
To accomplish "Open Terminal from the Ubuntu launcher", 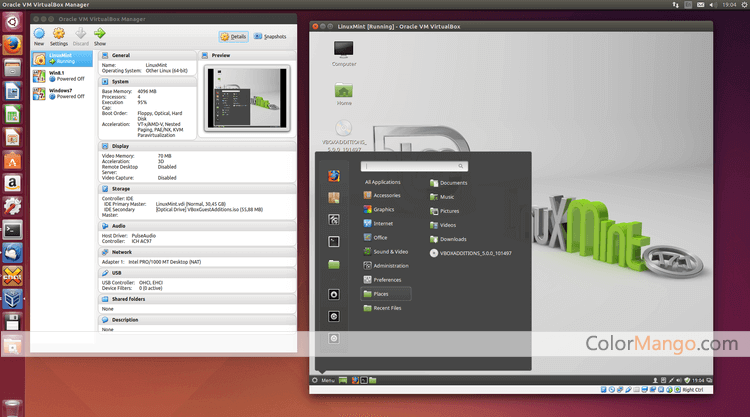I will tap(12, 230).
